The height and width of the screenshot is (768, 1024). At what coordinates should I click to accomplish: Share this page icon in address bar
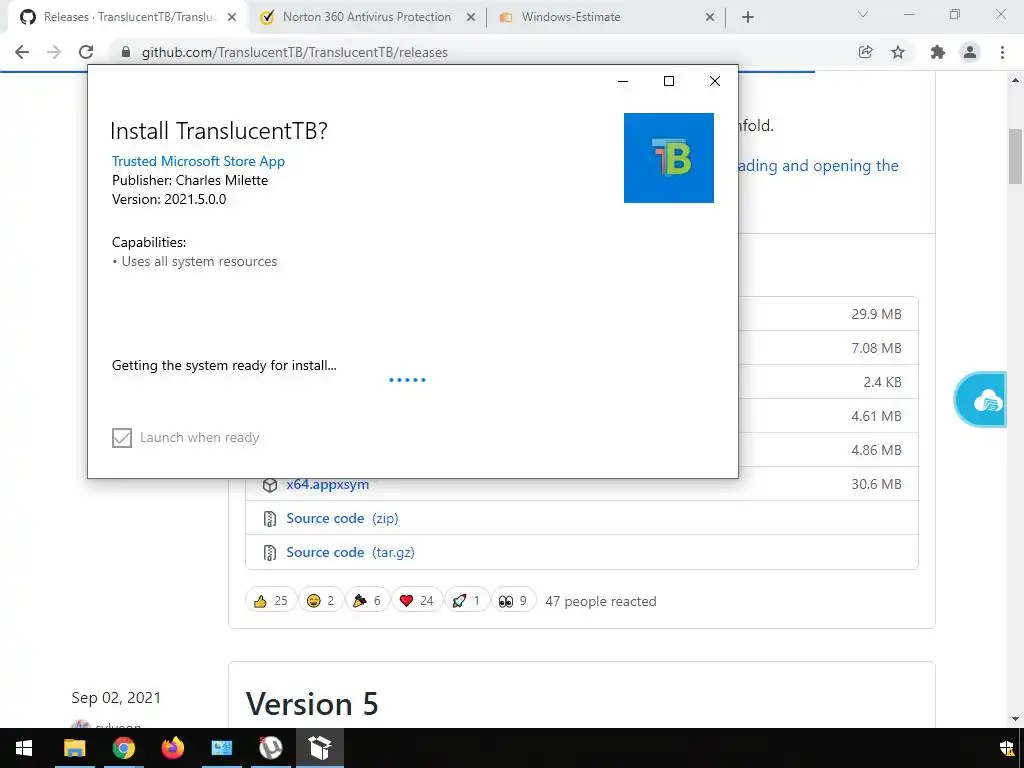click(865, 52)
